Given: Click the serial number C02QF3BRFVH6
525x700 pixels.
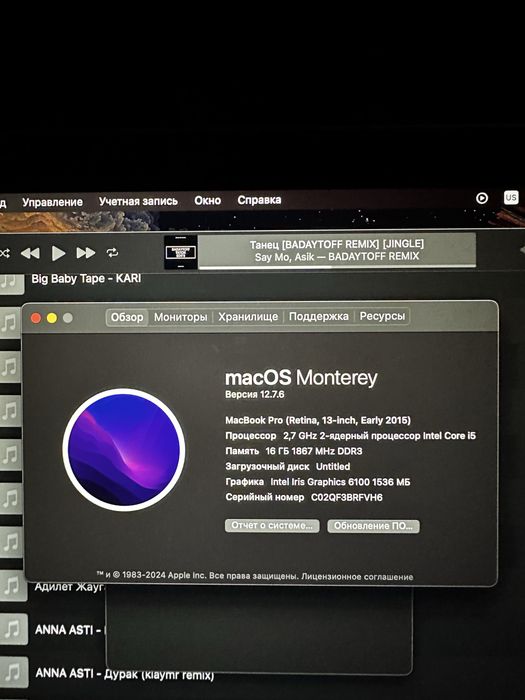Looking at the screenshot, I should 347,497.
